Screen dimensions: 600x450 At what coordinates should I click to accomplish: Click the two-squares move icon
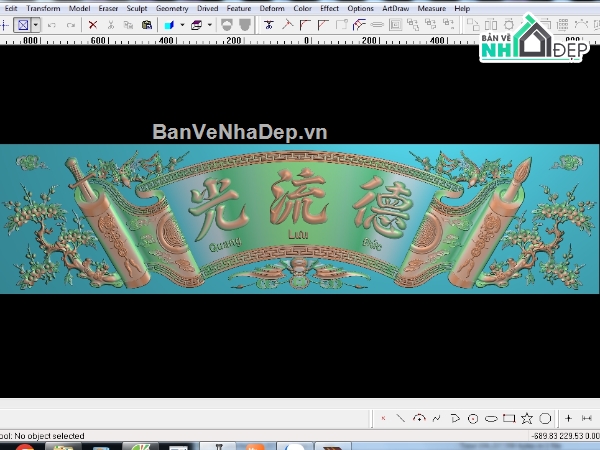[x=473, y=25]
